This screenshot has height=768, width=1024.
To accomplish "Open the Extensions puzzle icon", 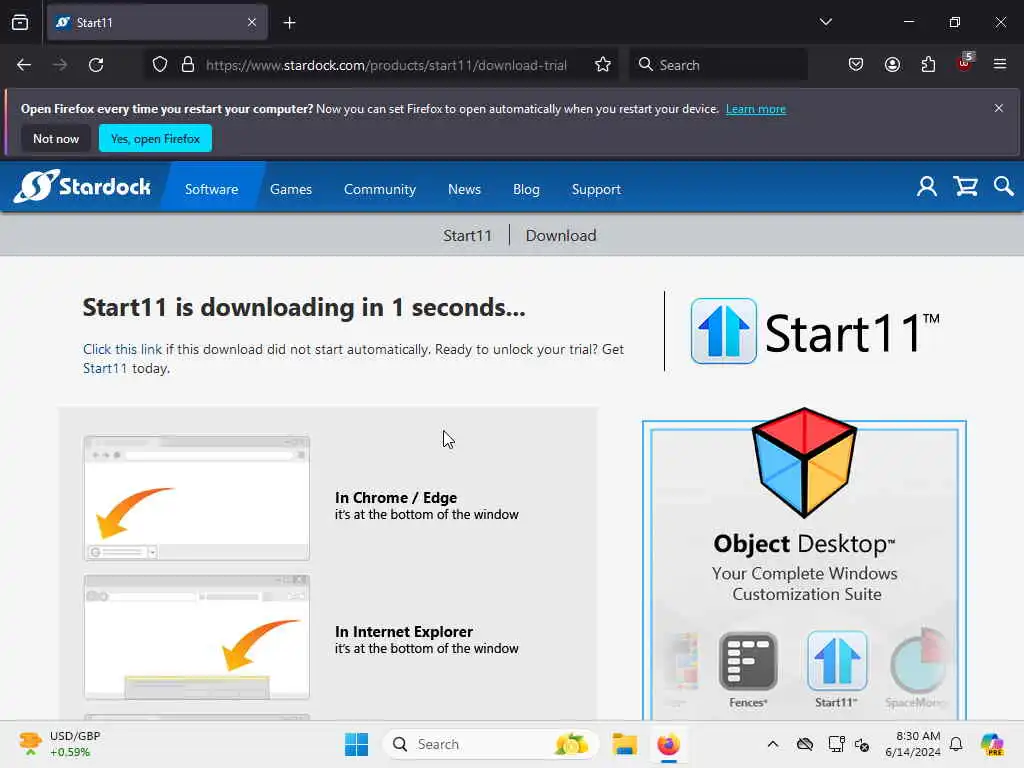I will 928,65.
